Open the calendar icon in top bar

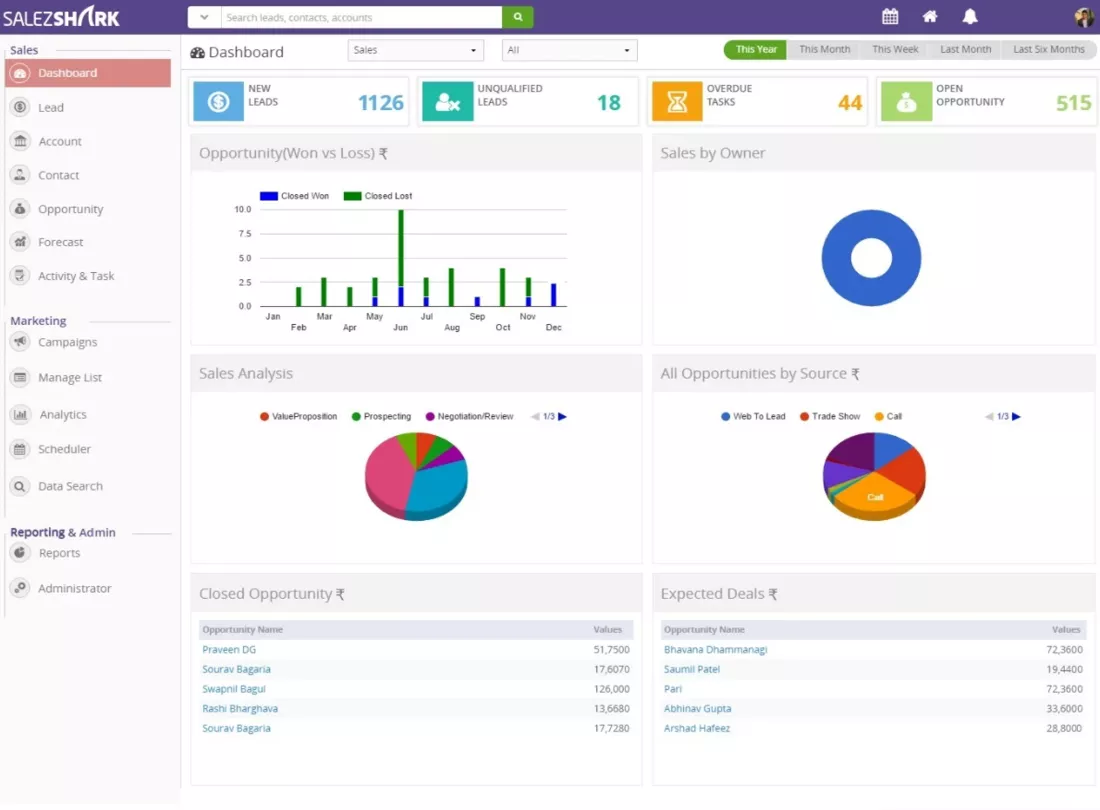(890, 17)
